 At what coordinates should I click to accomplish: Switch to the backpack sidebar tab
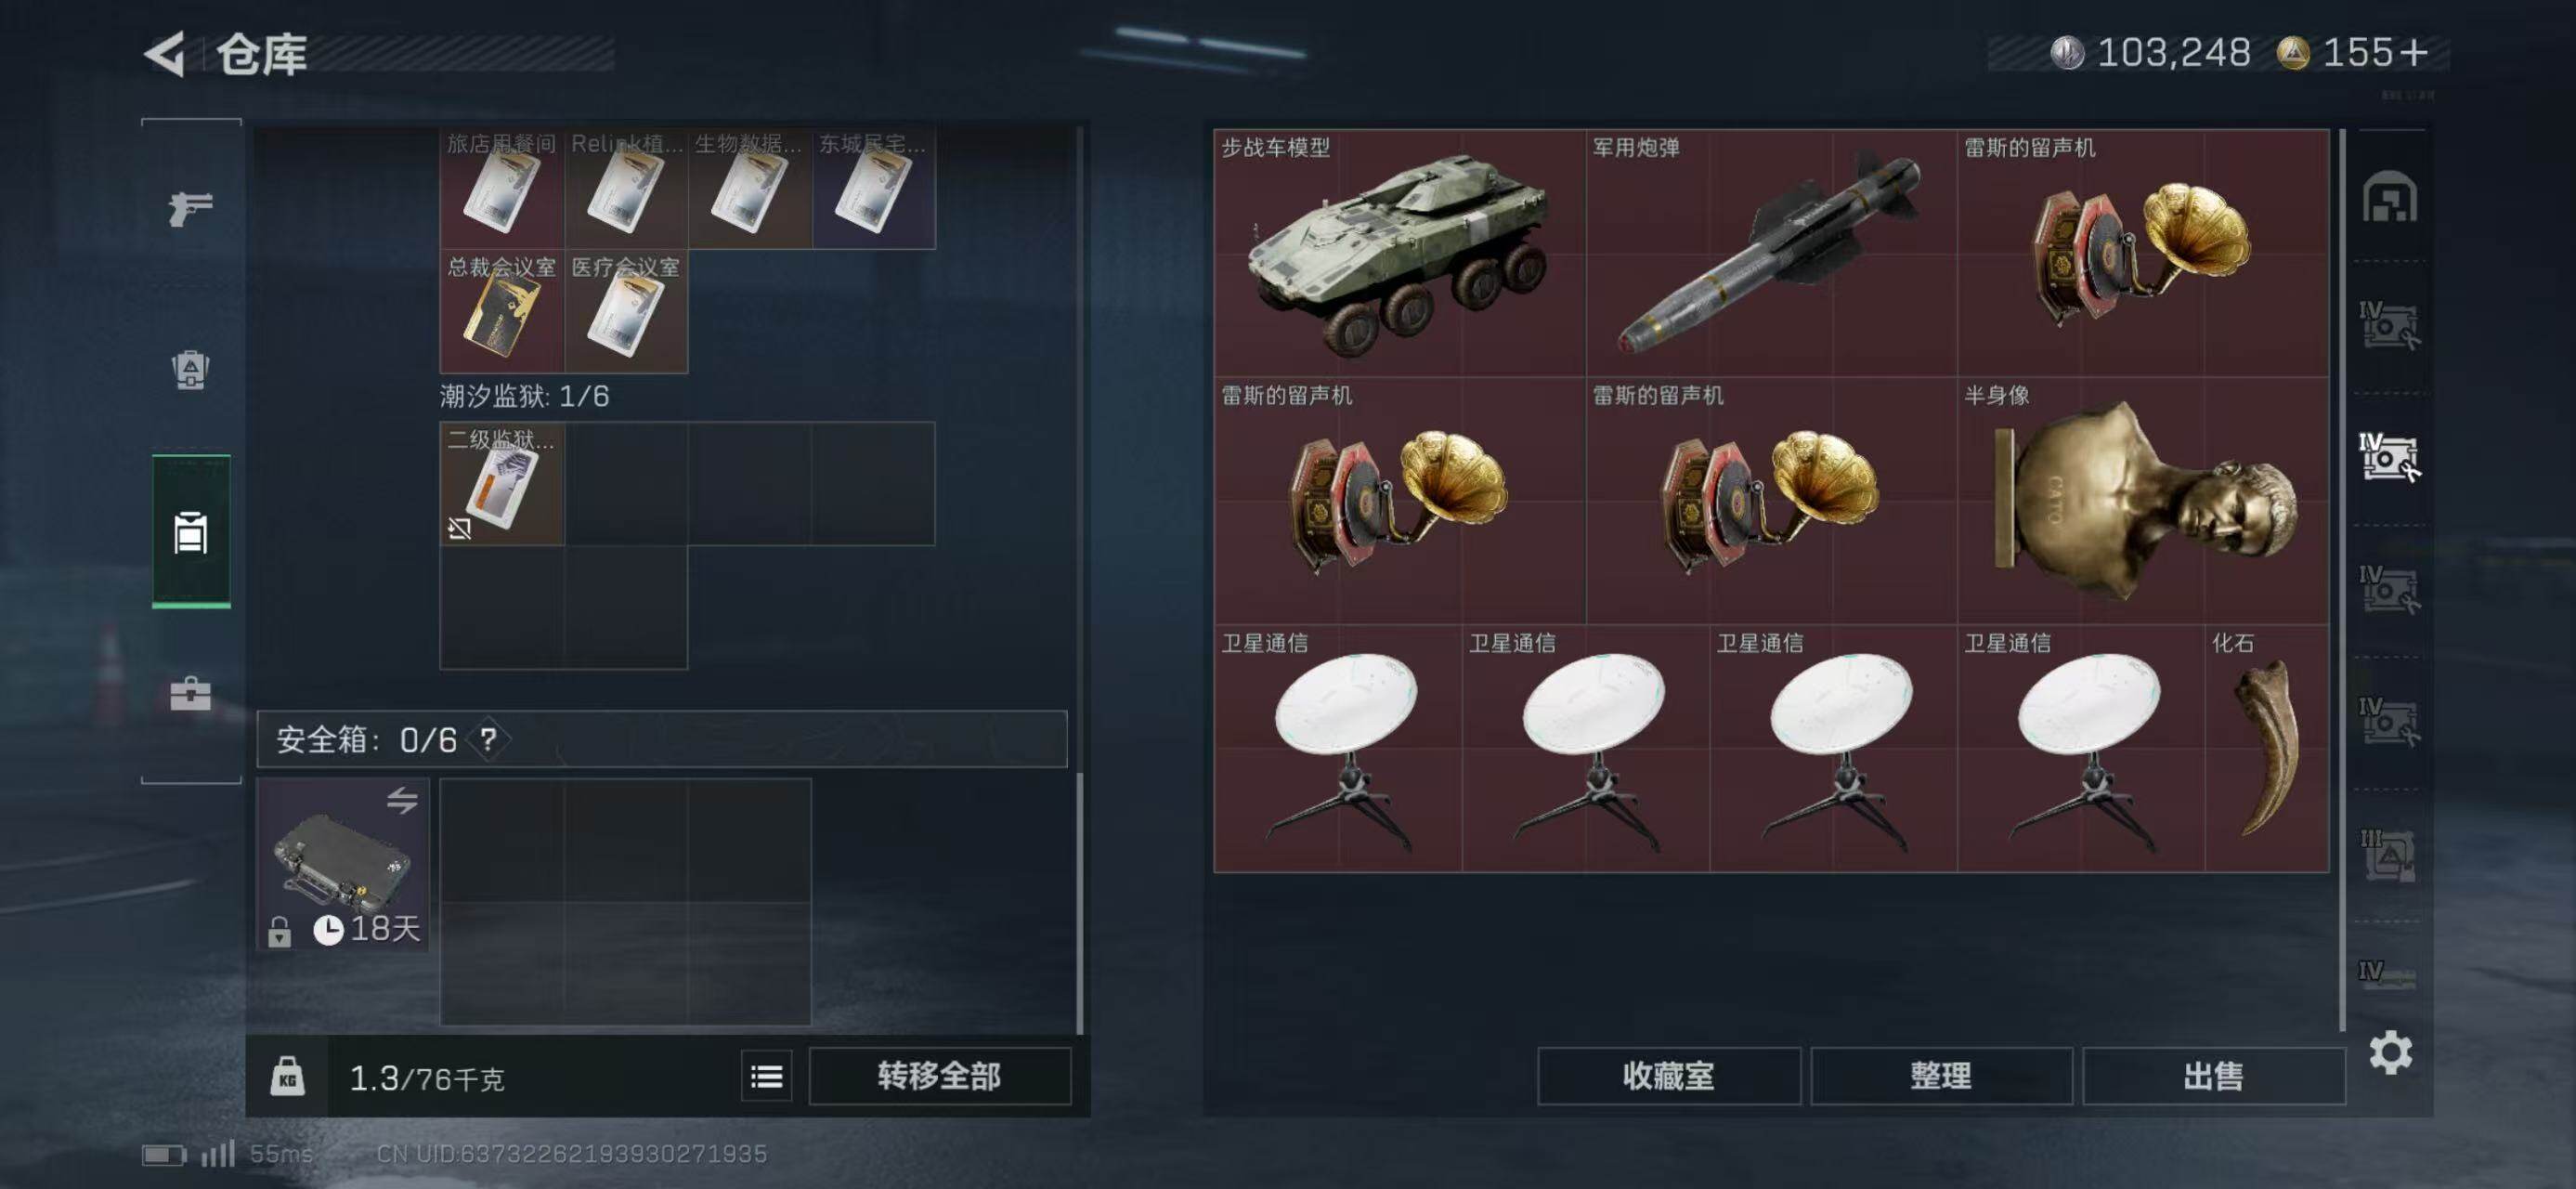[x=190, y=370]
